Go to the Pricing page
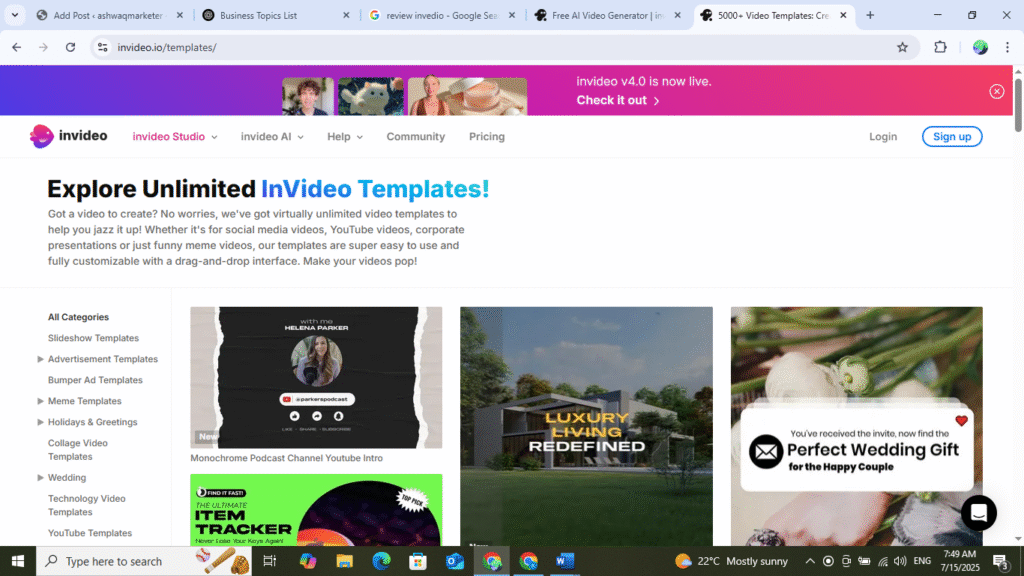This screenshot has height=576, width=1024. 487,137
